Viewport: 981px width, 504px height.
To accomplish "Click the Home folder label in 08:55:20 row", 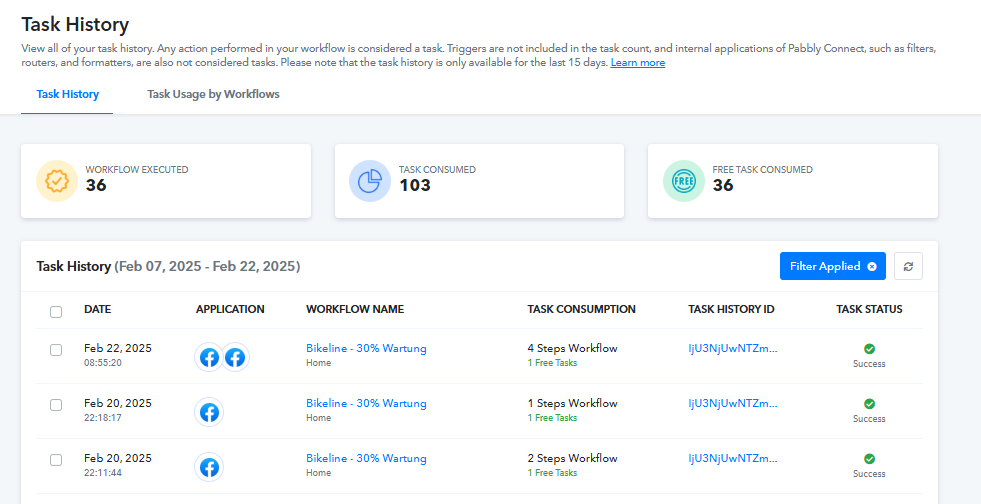I will [318, 363].
